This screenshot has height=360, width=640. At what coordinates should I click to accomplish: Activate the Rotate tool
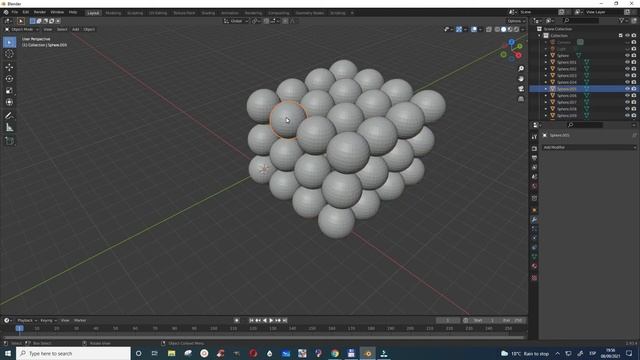pos(9,78)
